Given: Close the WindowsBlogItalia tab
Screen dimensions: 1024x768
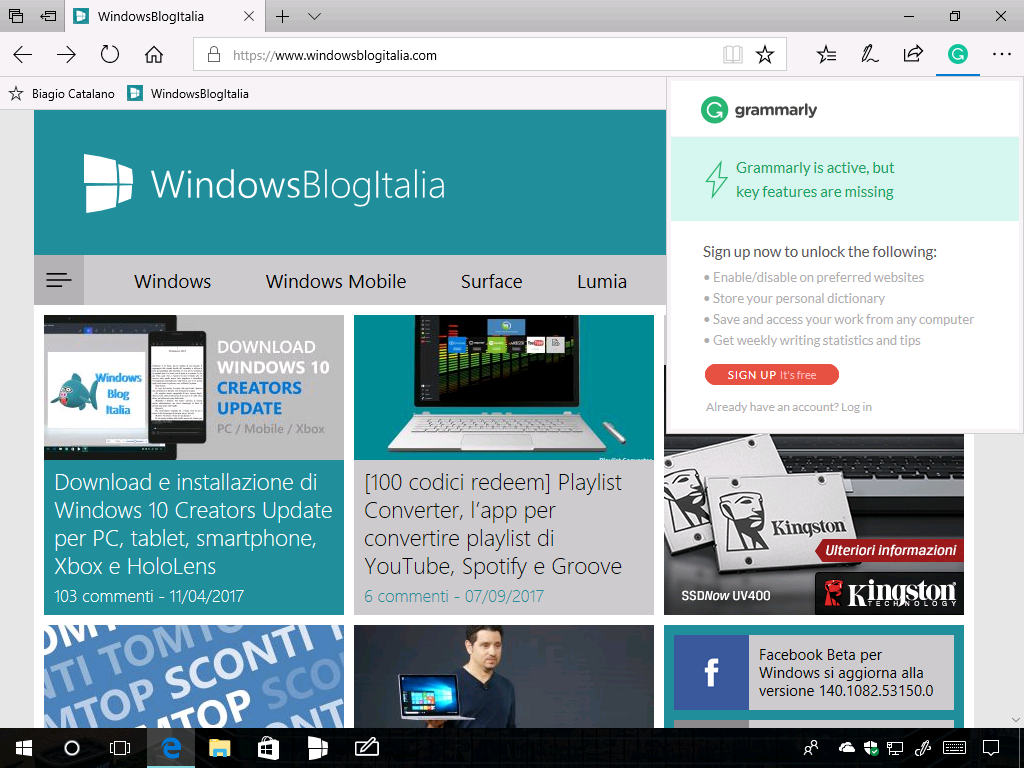Looking at the screenshot, I should coord(249,16).
